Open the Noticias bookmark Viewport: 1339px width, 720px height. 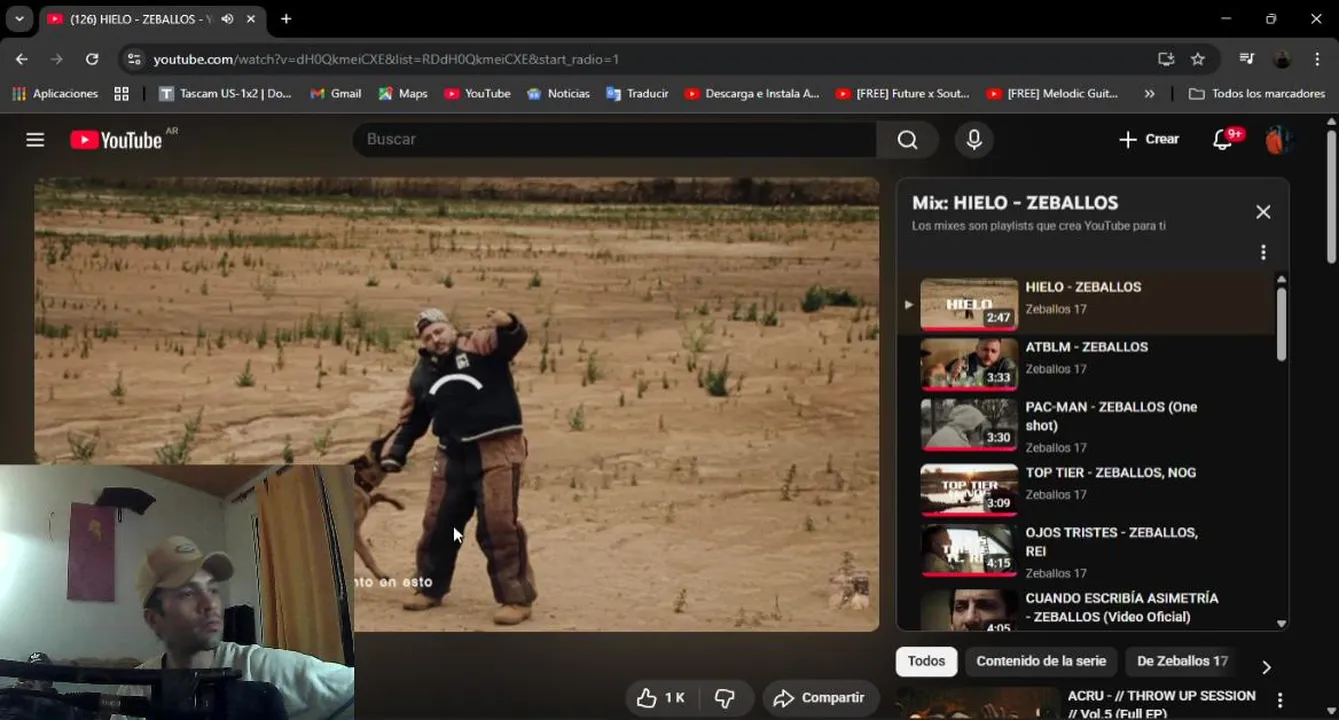click(x=558, y=93)
